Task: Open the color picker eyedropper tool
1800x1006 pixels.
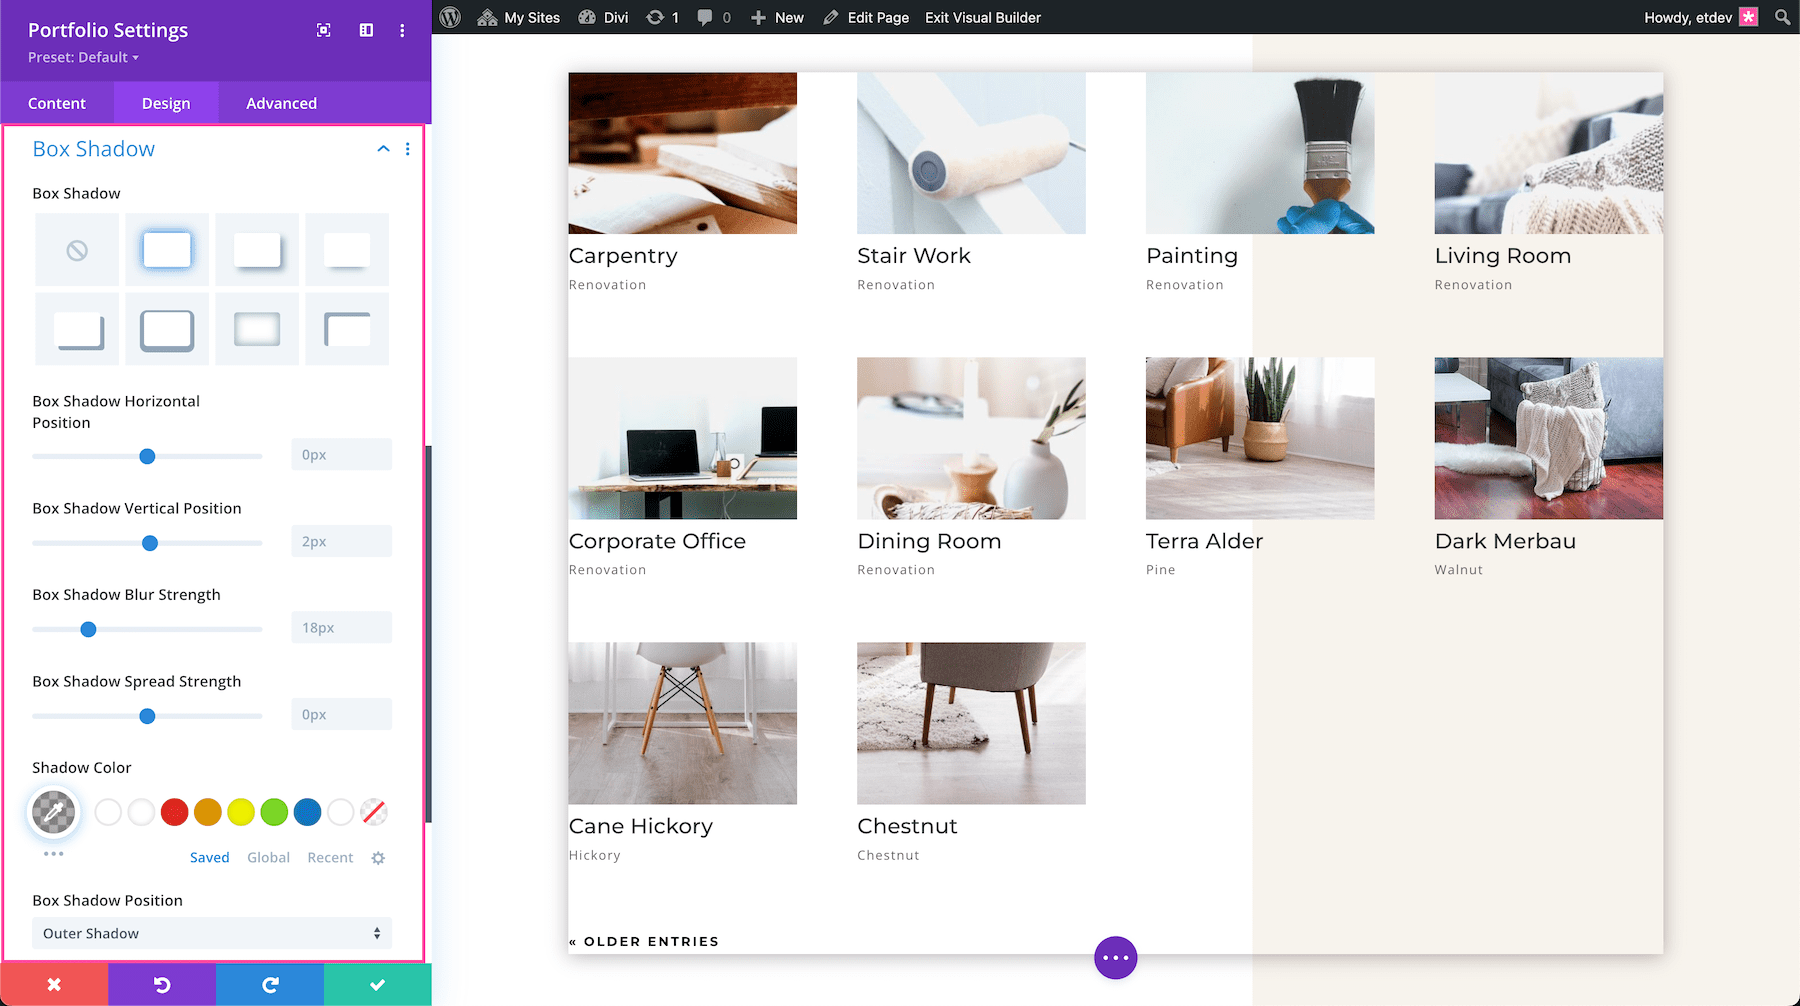Action: coord(53,812)
